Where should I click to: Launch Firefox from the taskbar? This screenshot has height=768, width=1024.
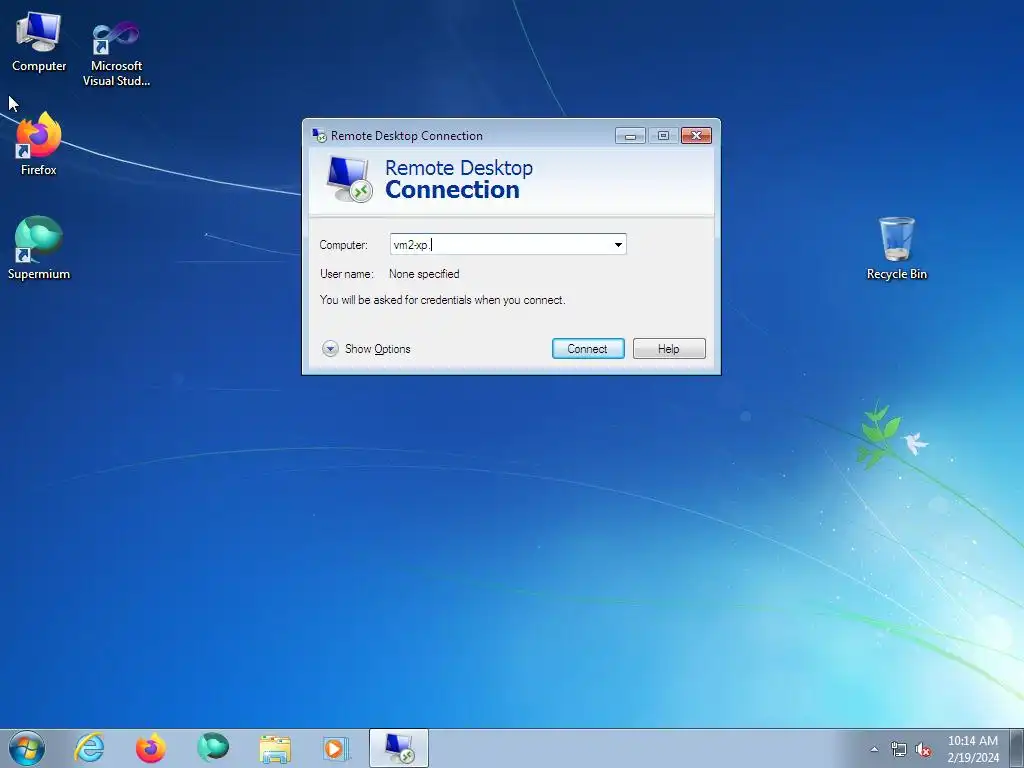coord(151,748)
